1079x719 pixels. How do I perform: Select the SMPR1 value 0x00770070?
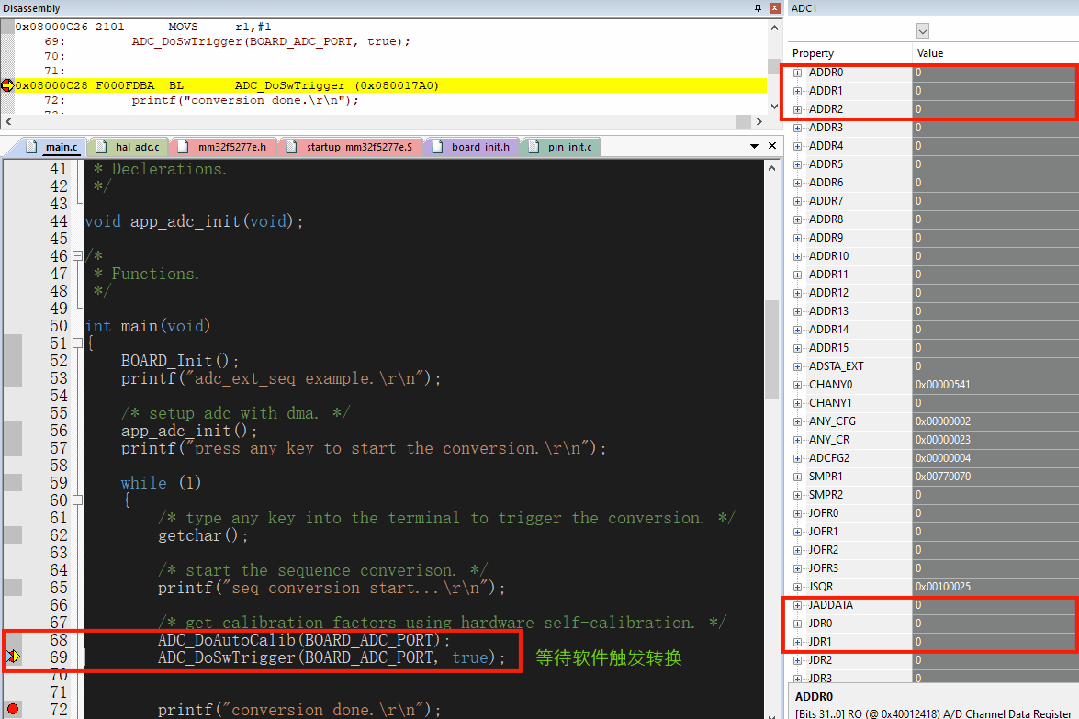pos(943,476)
